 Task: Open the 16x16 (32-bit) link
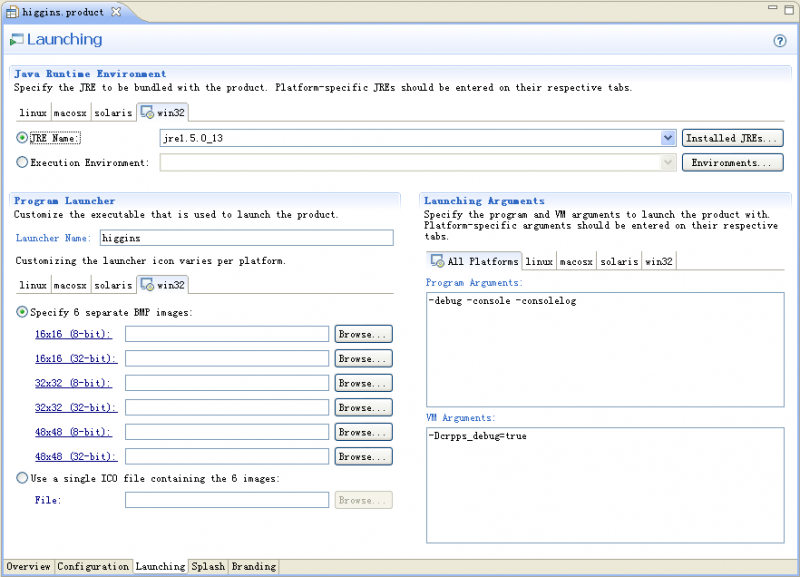76,359
